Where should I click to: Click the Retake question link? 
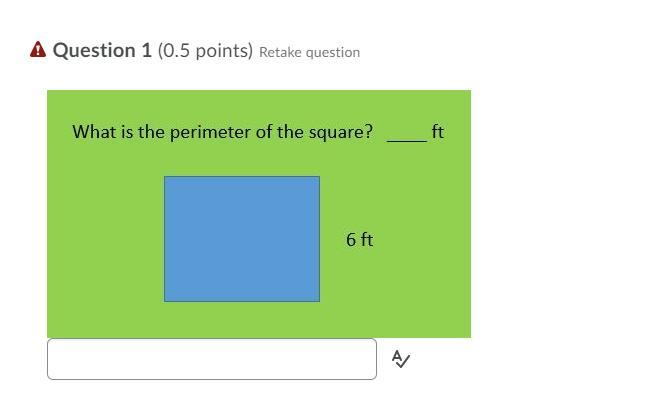309,52
